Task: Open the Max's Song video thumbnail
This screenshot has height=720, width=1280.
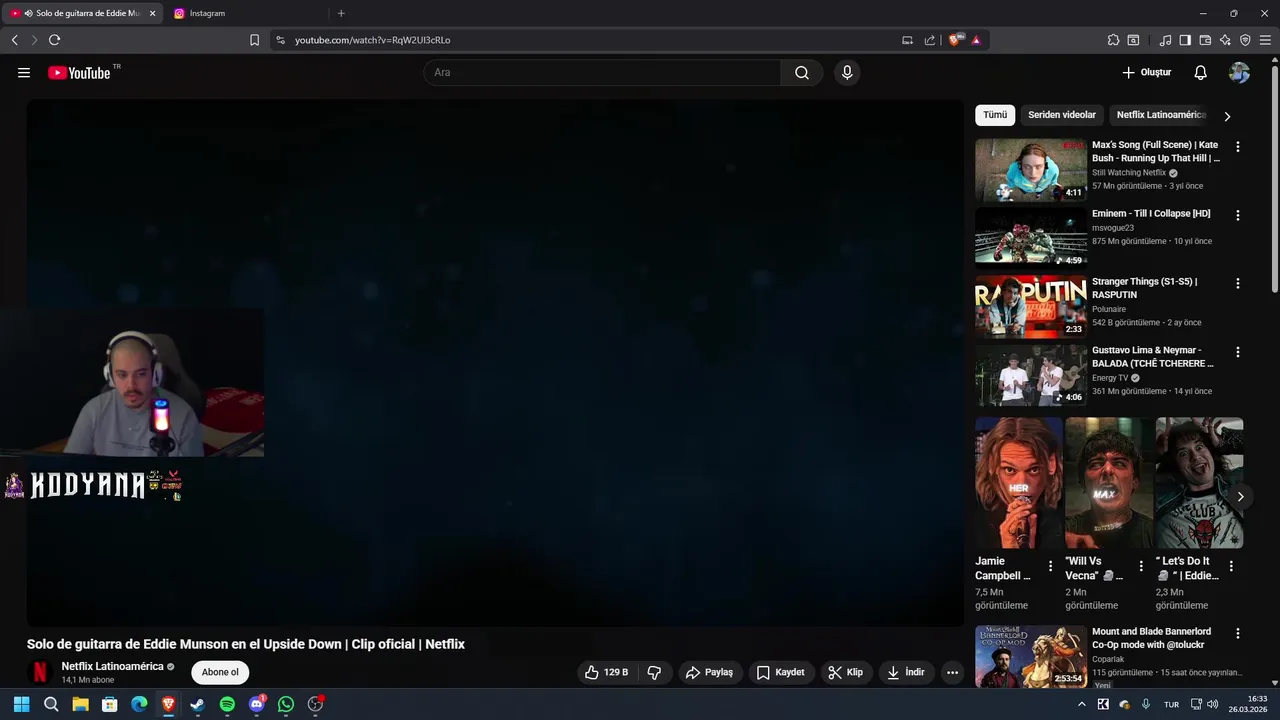Action: click(x=1031, y=170)
